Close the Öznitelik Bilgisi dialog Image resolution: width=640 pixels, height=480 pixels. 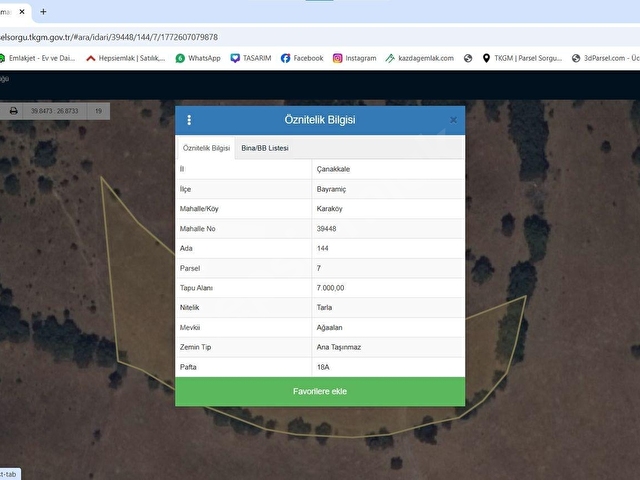click(x=453, y=120)
